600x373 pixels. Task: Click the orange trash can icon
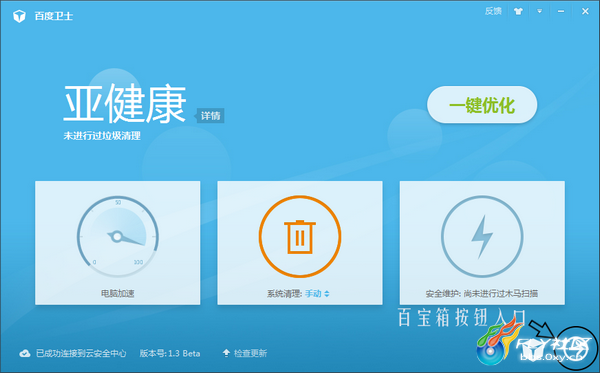tap(300, 236)
